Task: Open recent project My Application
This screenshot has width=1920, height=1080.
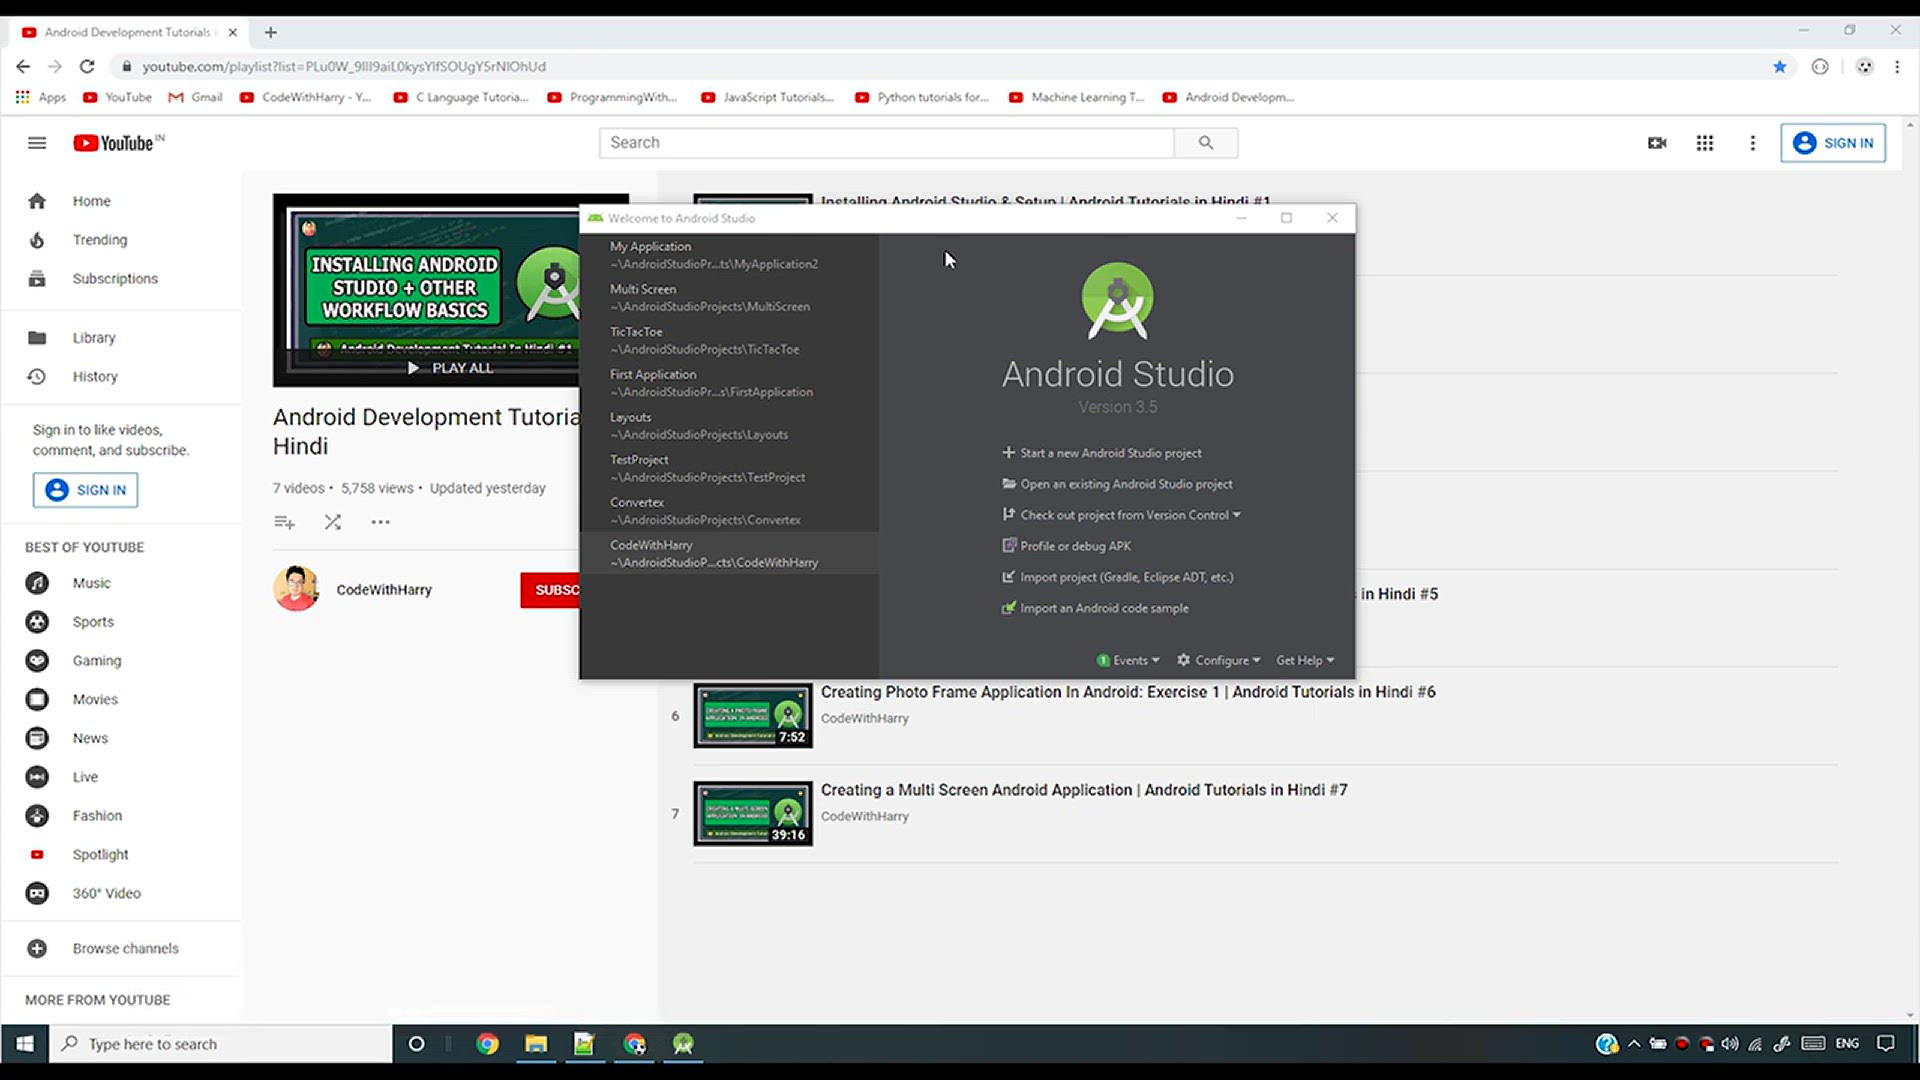Action: tap(729, 255)
